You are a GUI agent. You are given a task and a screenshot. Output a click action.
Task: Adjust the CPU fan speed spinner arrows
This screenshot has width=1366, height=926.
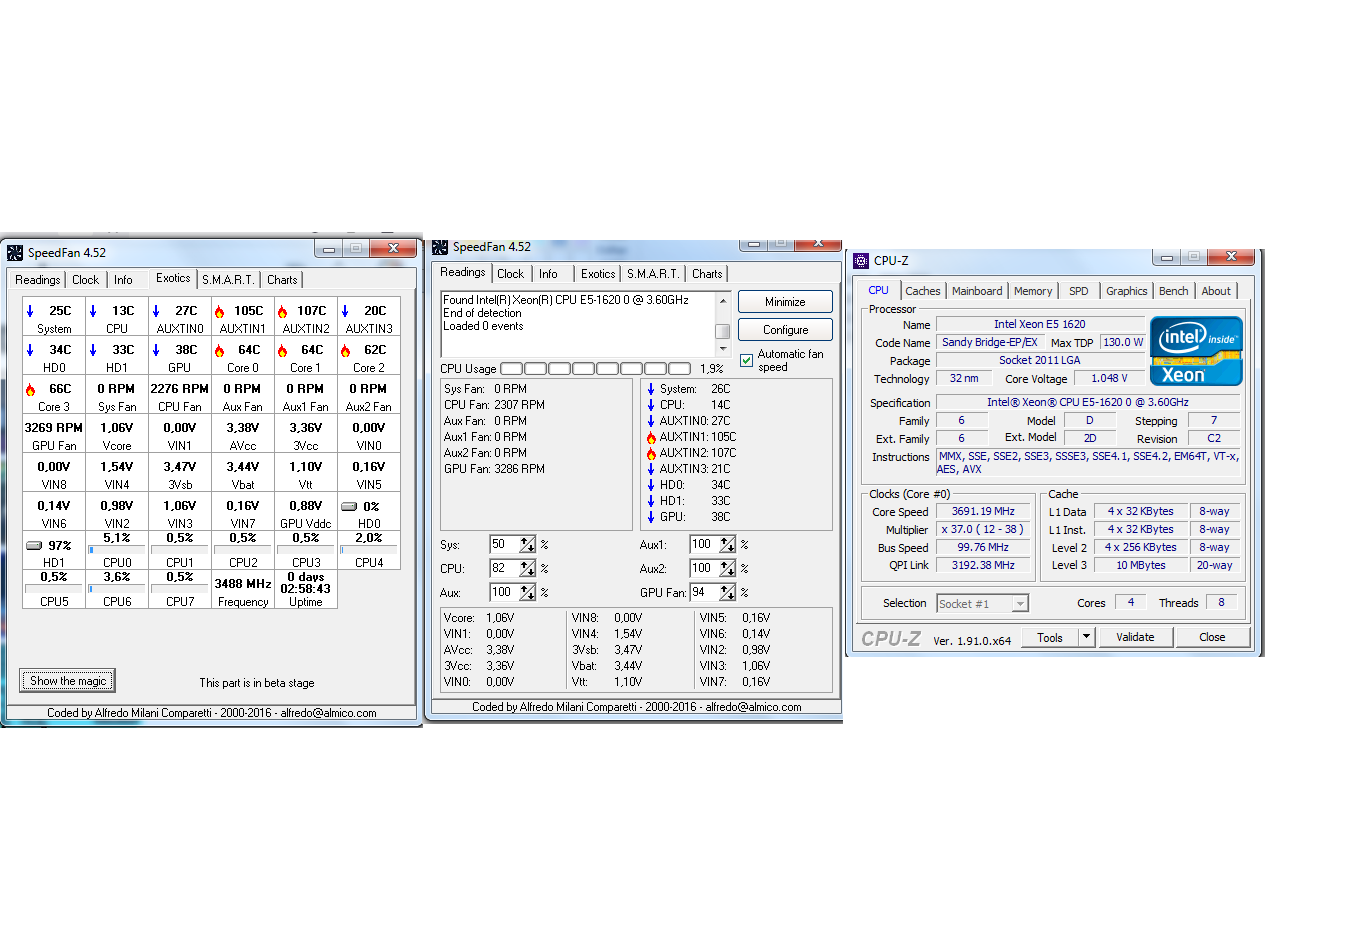[528, 568]
